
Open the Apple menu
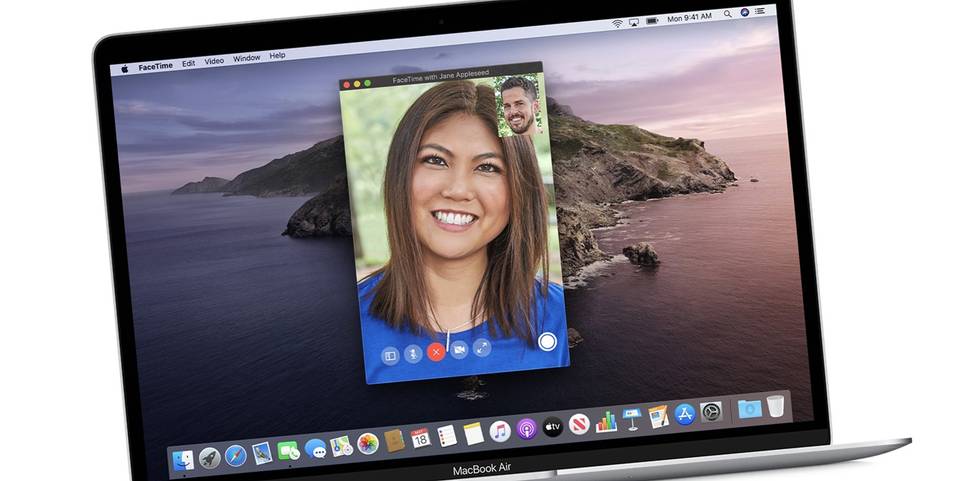click(125, 69)
